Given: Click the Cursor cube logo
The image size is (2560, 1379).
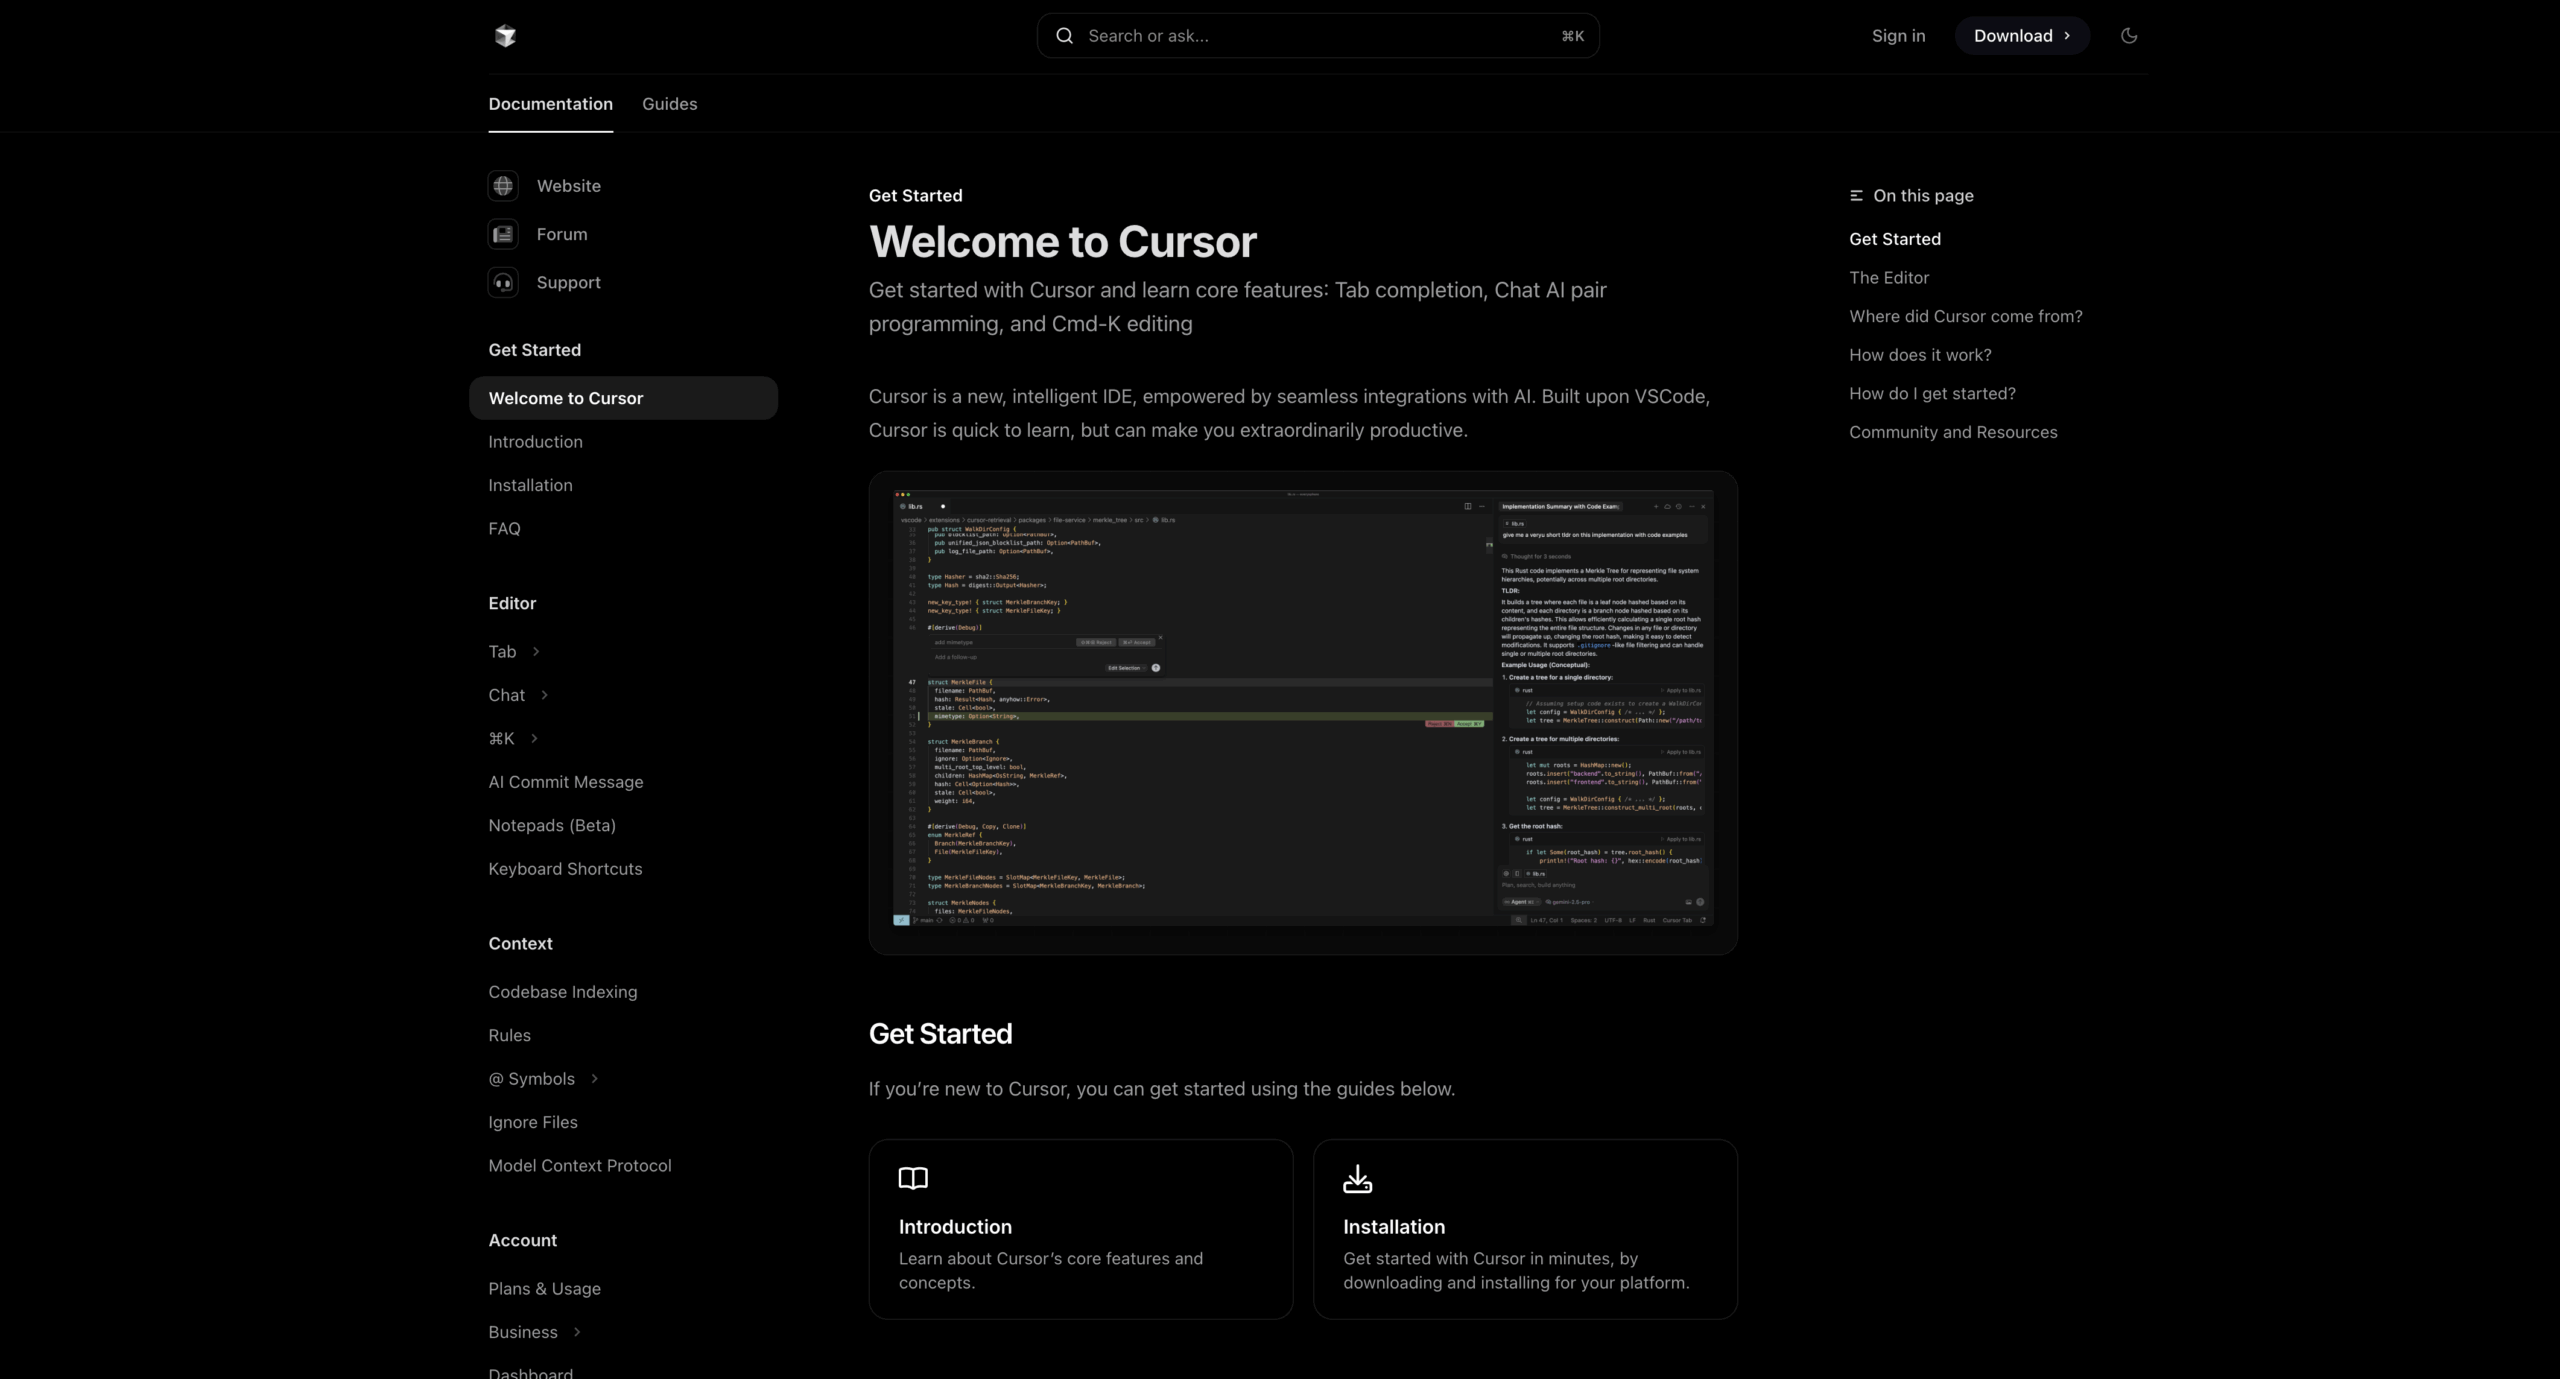Looking at the screenshot, I should pyautogui.click(x=505, y=36).
